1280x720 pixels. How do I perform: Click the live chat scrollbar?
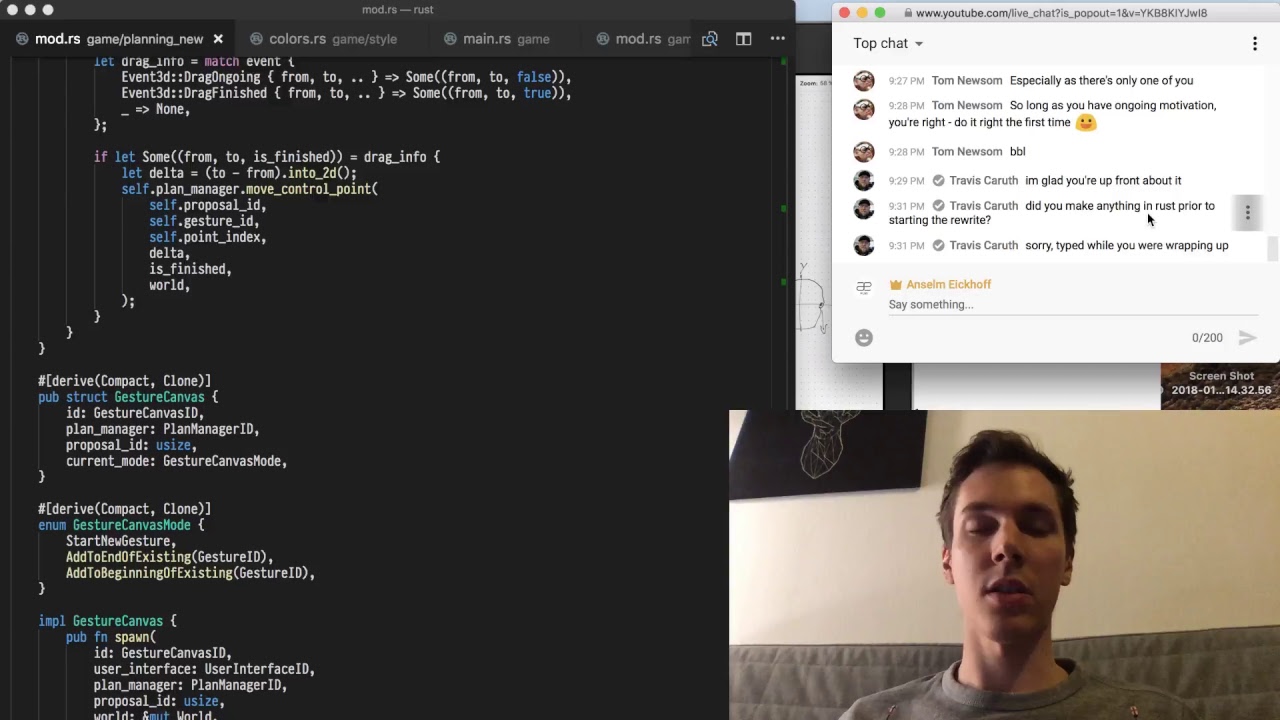tap(1273, 248)
